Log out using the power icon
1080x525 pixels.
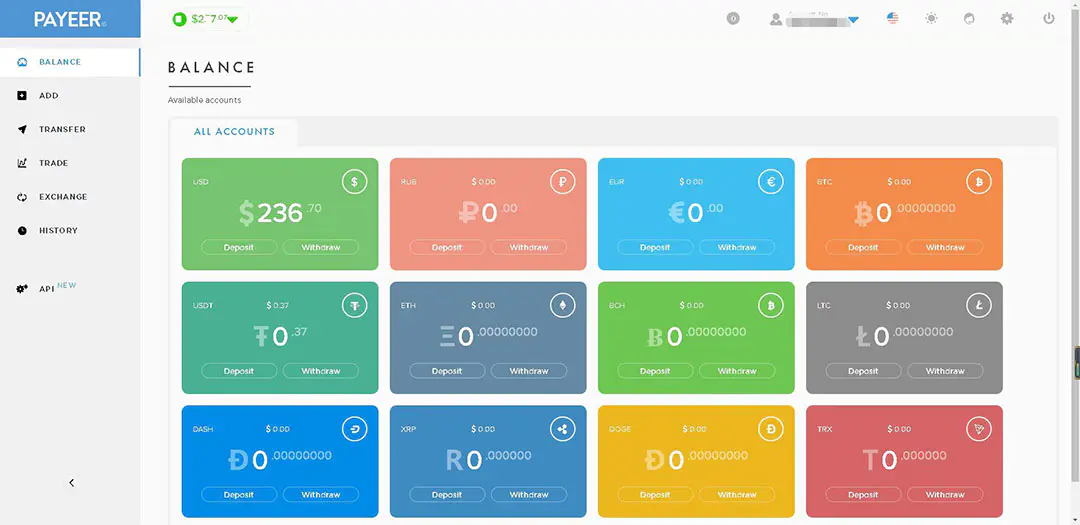pyautogui.click(x=1048, y=18)
